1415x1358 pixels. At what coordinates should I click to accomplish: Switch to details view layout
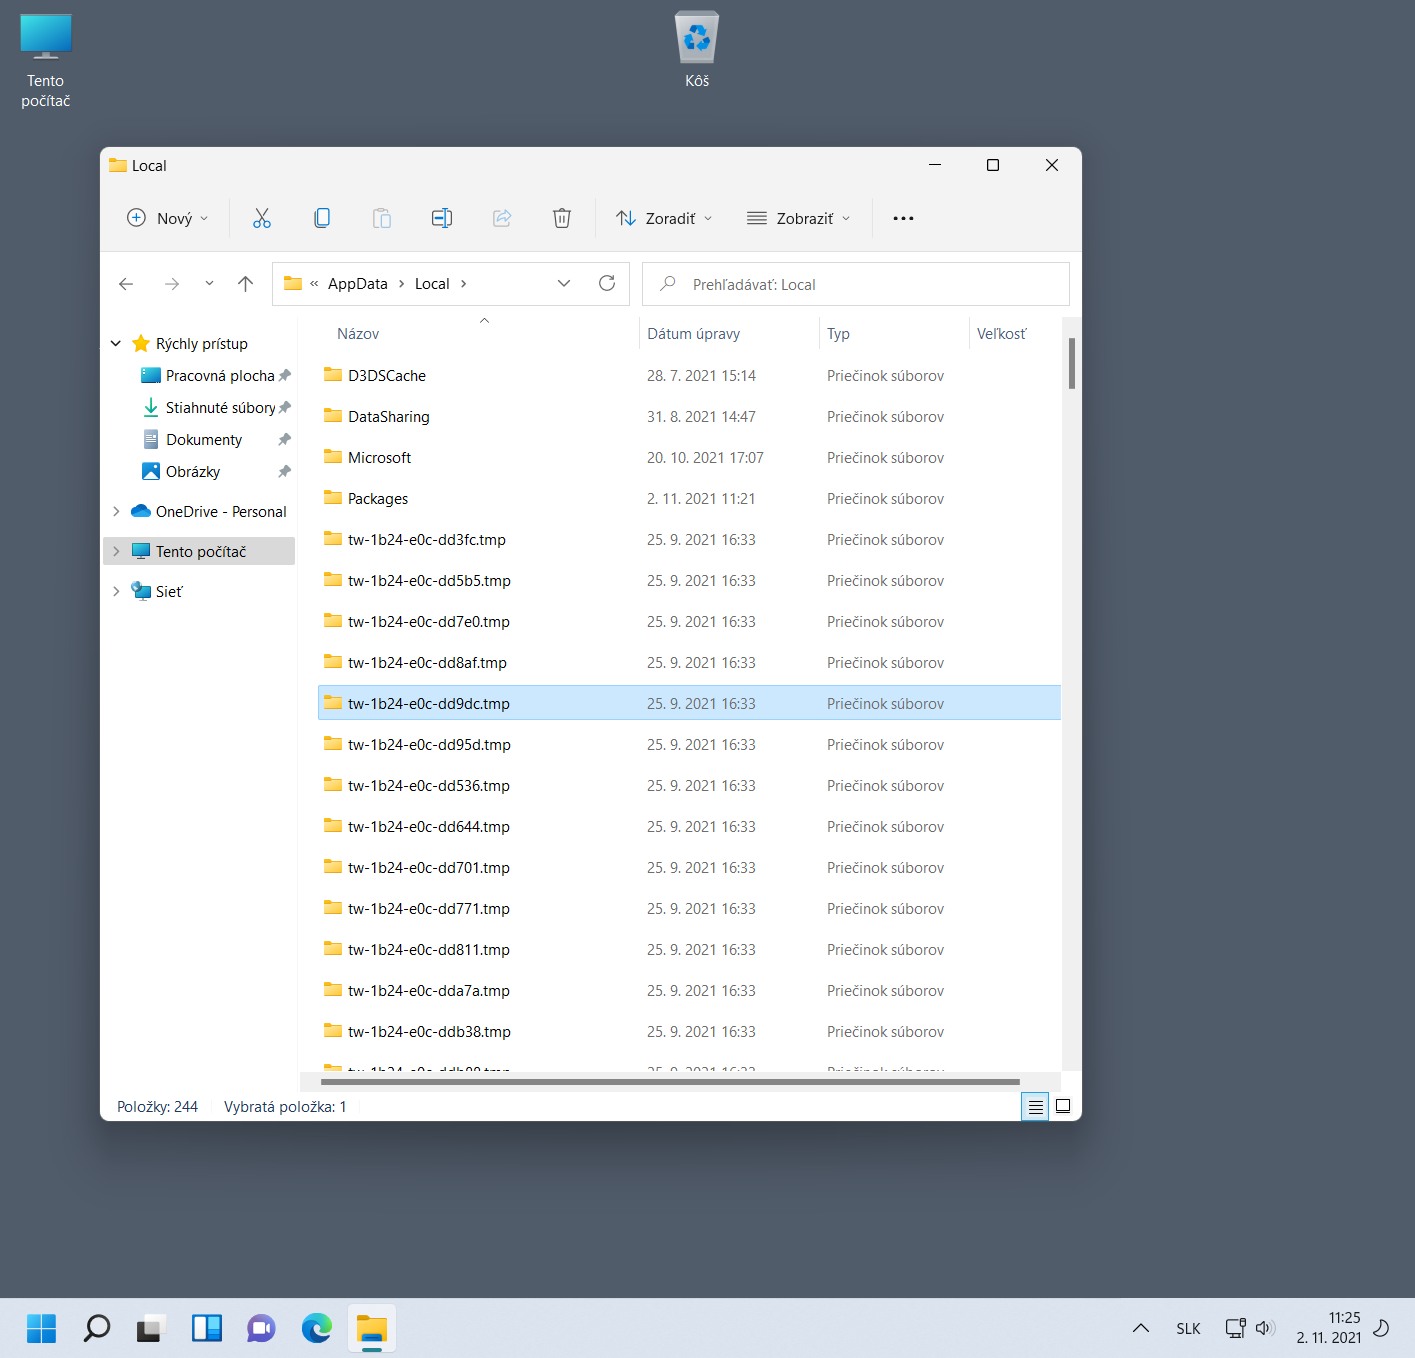[x=1035, y=1107]
